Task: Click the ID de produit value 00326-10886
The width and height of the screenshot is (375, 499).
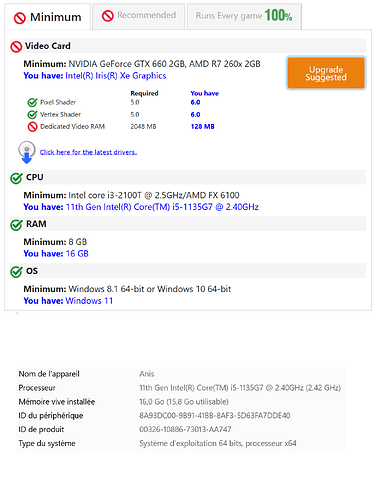Action: (185, 429)
